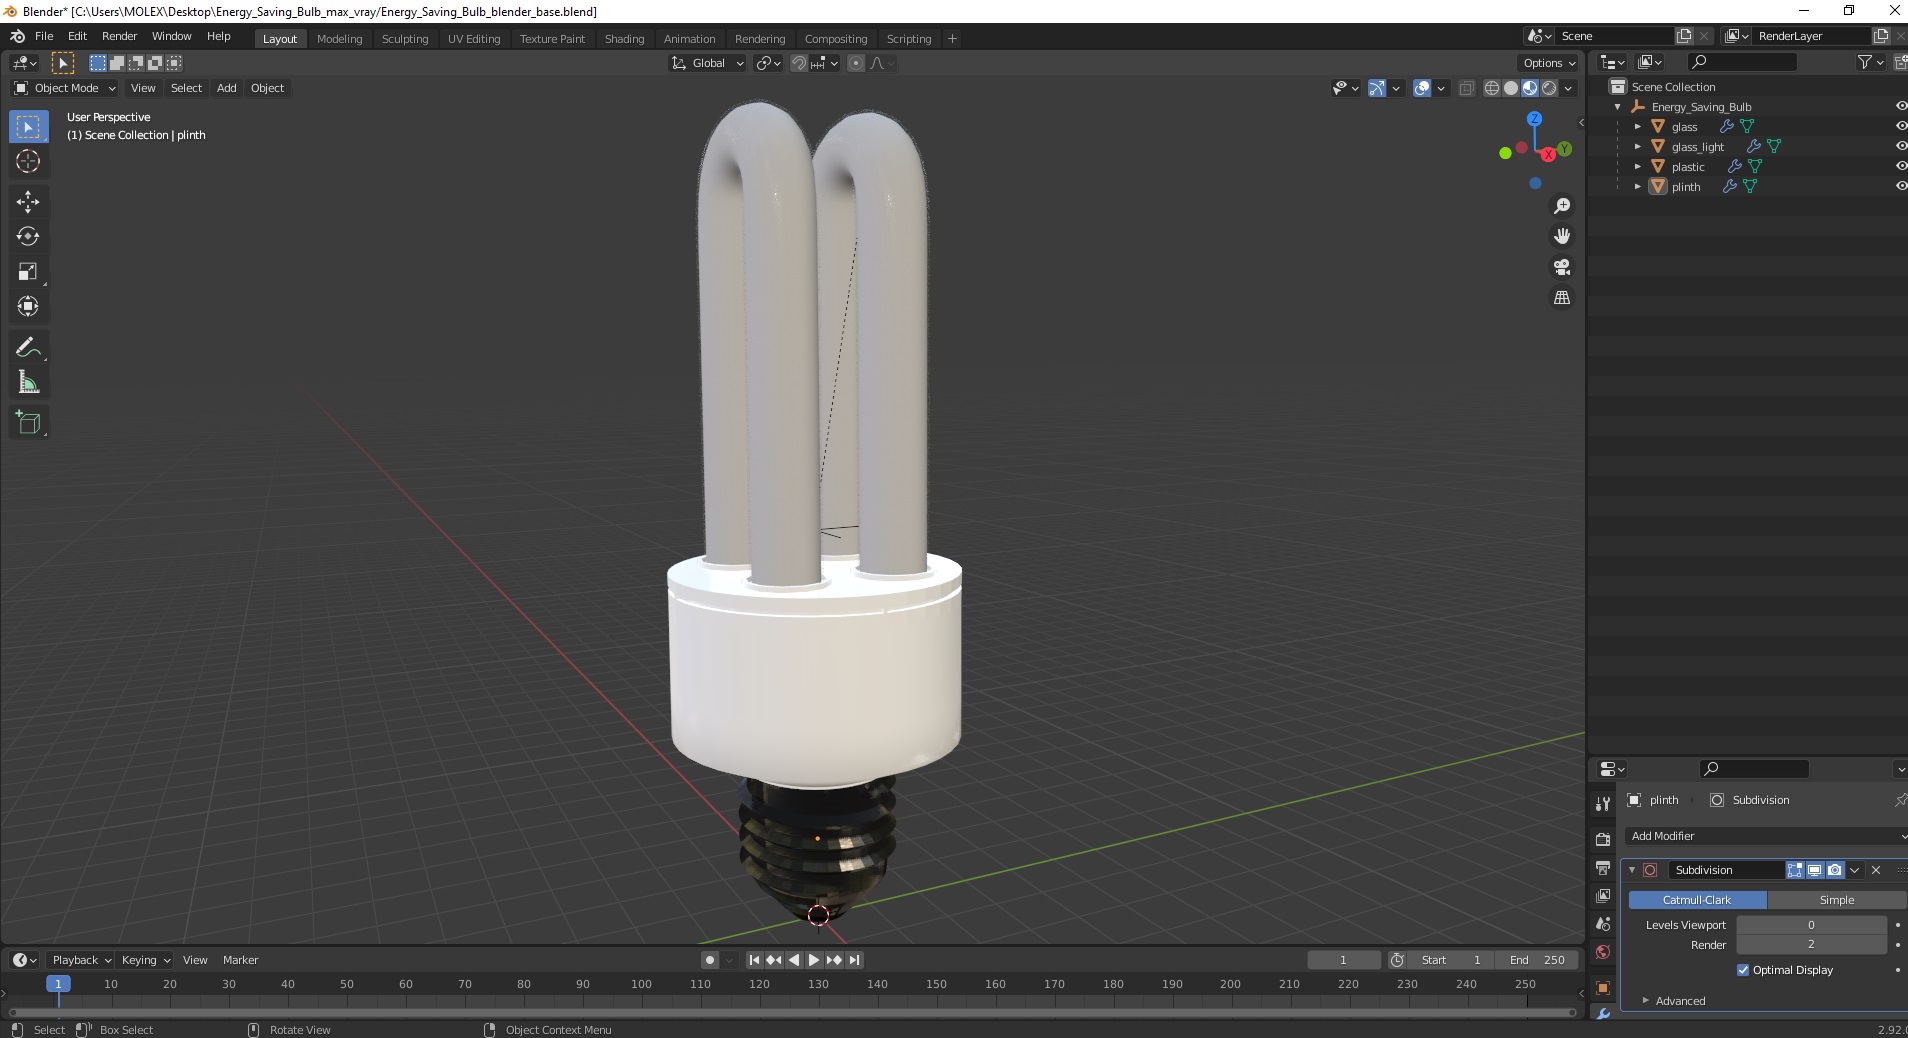The image size is (1908, 1038).
Task: Select Simple subdivision type
Action: click(1837, 900)
